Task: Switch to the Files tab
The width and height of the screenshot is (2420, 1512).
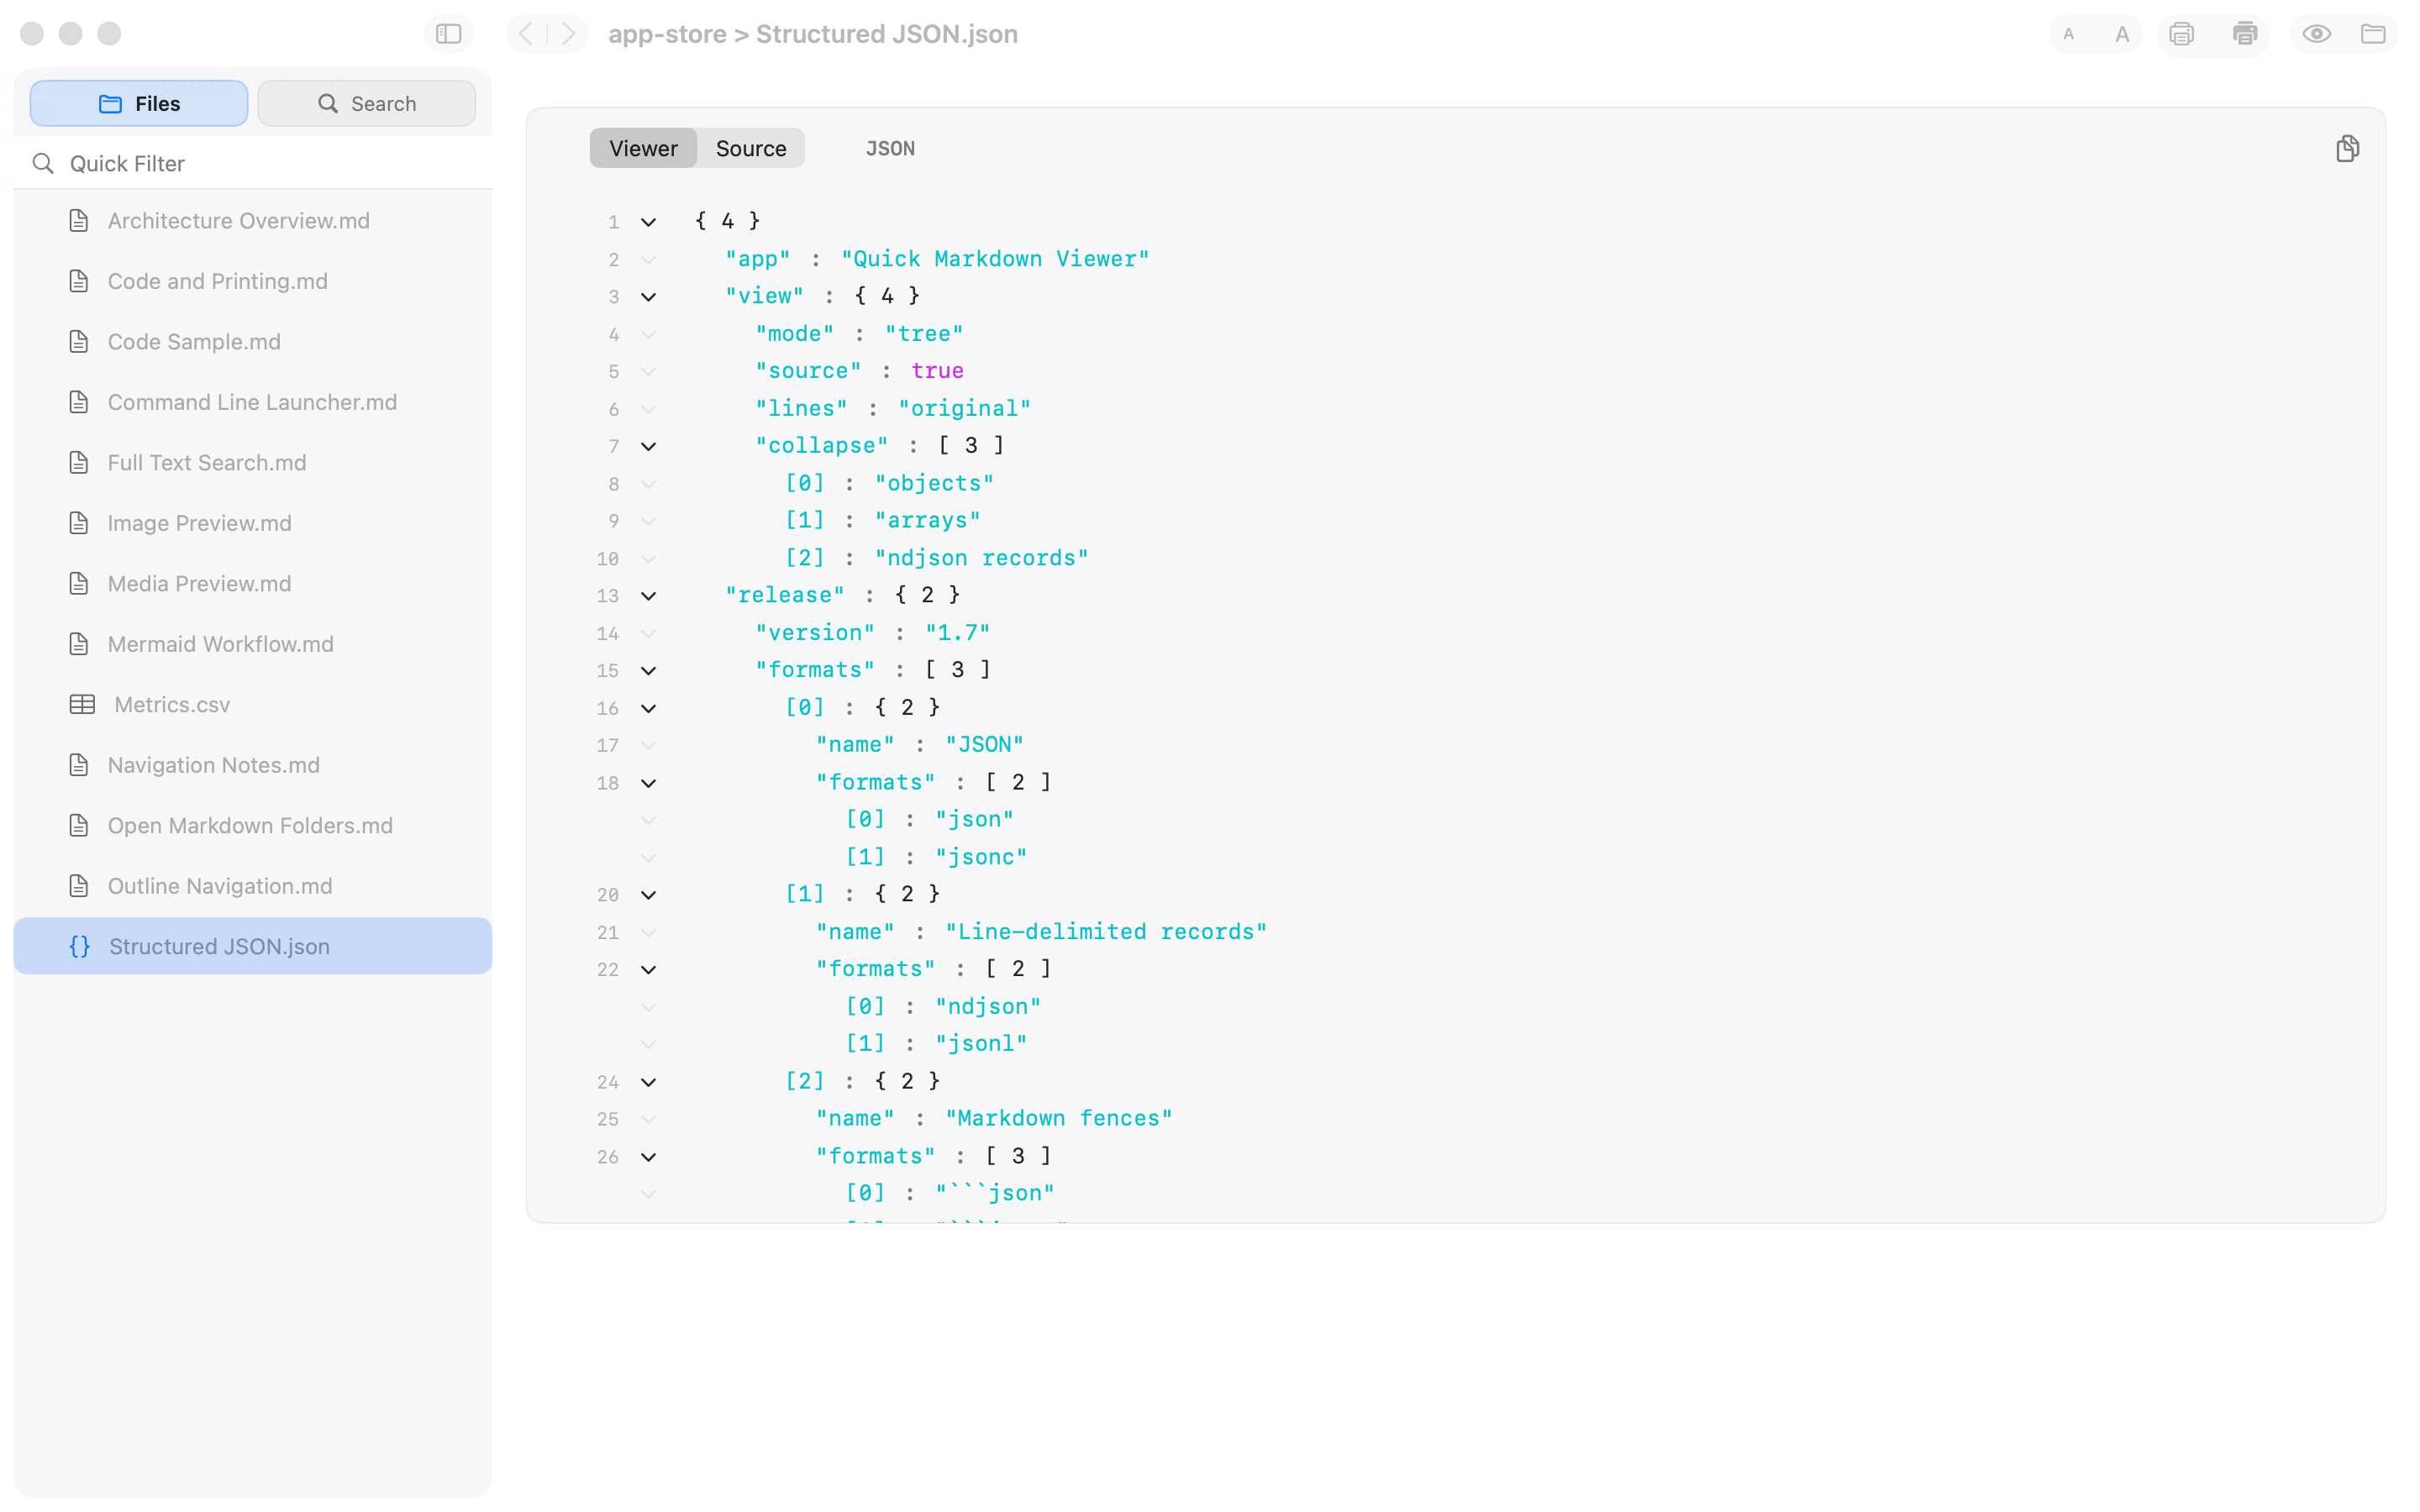Action: (x=139, y=103)
